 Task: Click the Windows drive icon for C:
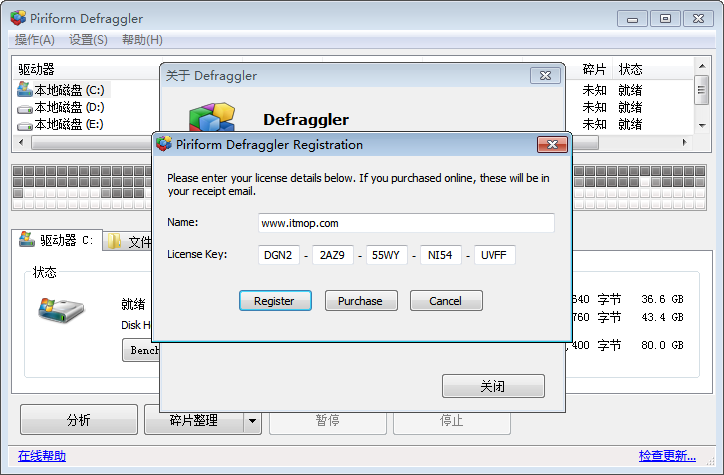tap(24, 89)
